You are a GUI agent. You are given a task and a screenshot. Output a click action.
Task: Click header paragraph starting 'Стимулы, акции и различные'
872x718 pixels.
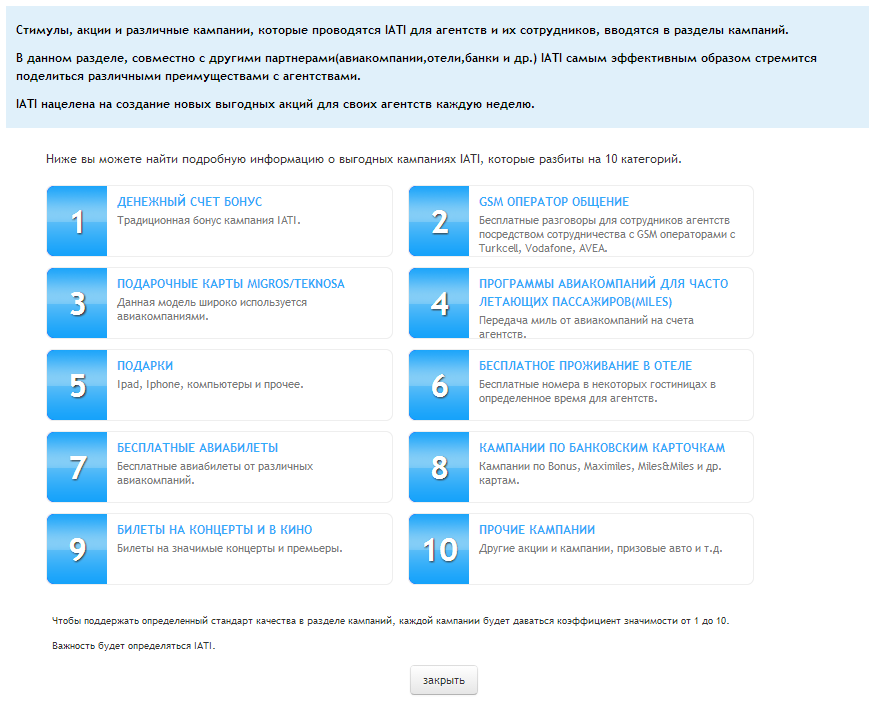click(402, 30)
